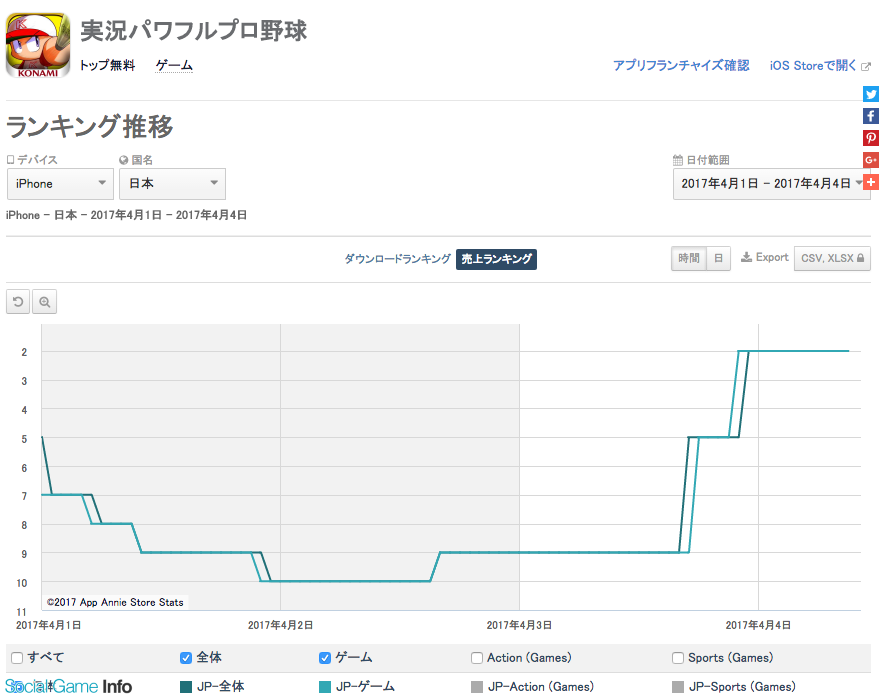The image size is (886, 699).
Task: Uncheck the ゲーム checkbox
Action: click(325, 658)
